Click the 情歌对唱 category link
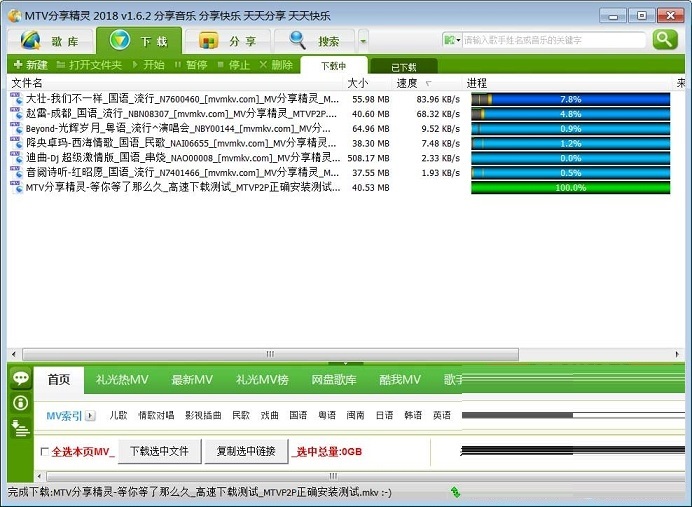692x507 pixels. point(156,415)
